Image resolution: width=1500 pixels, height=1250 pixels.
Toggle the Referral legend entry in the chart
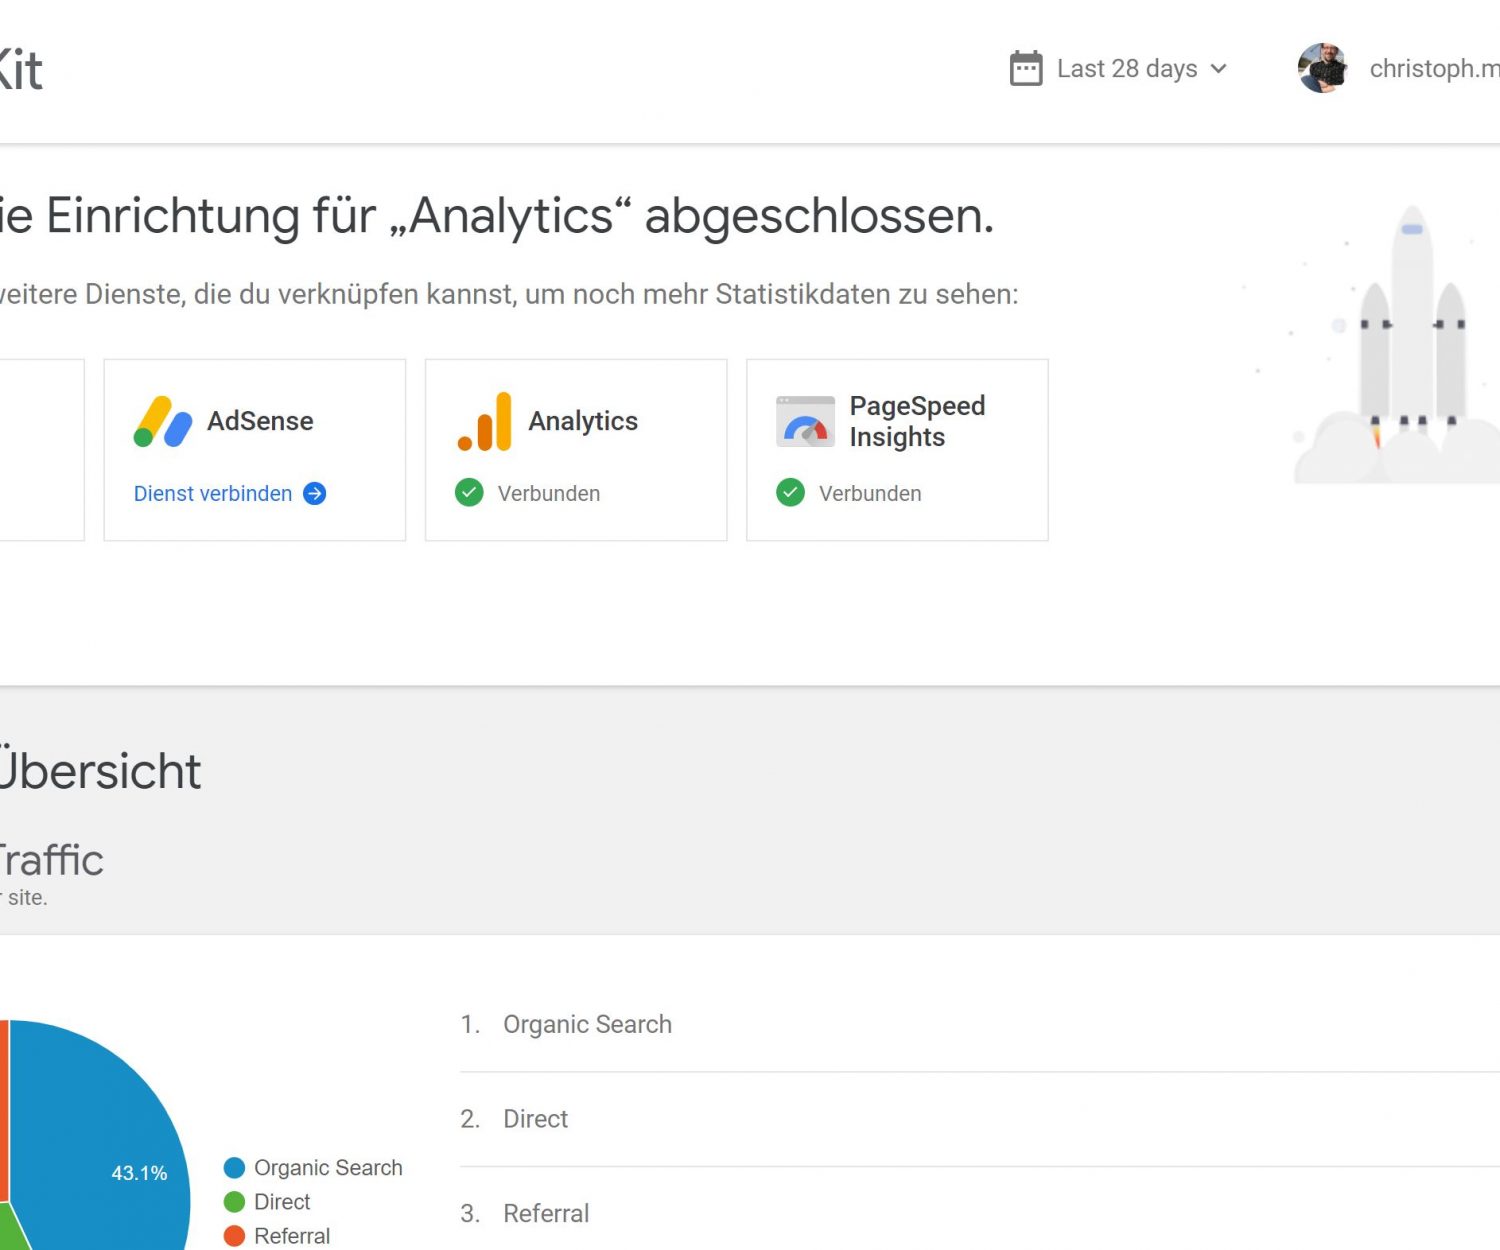(x=291, y=1236)
